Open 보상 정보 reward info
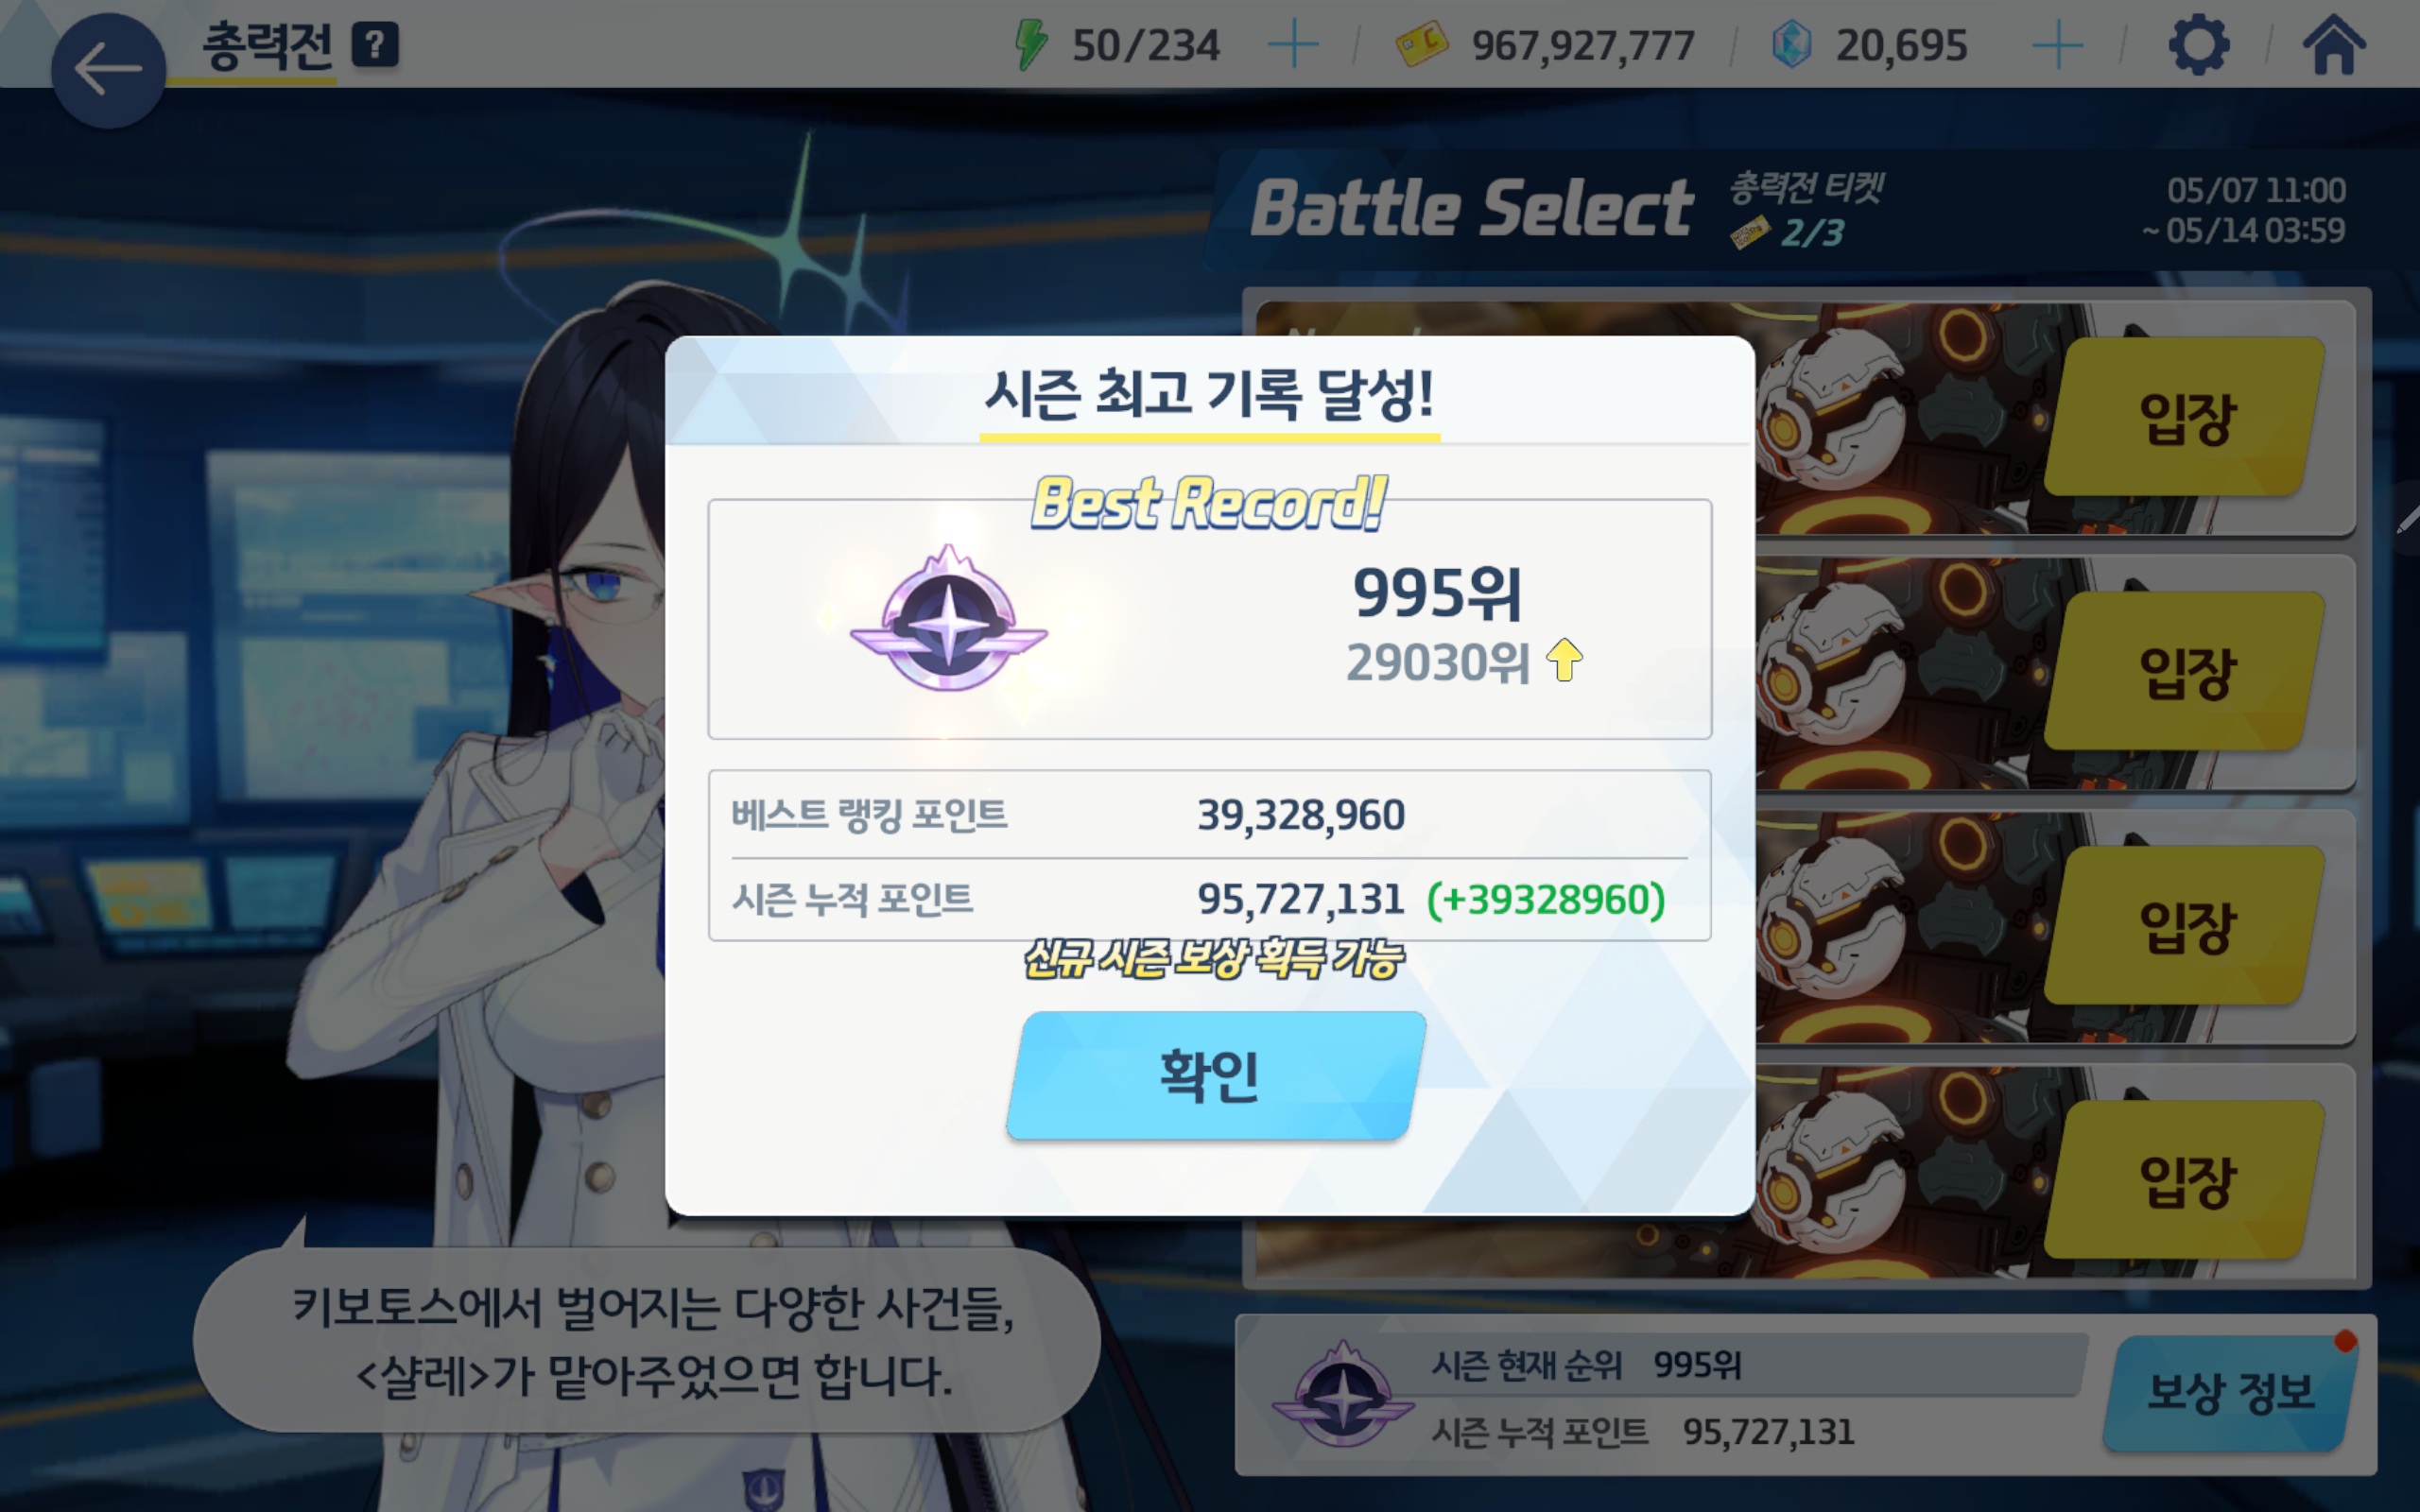This screenshot has height=1512, width=2420. (2231, 1392)
